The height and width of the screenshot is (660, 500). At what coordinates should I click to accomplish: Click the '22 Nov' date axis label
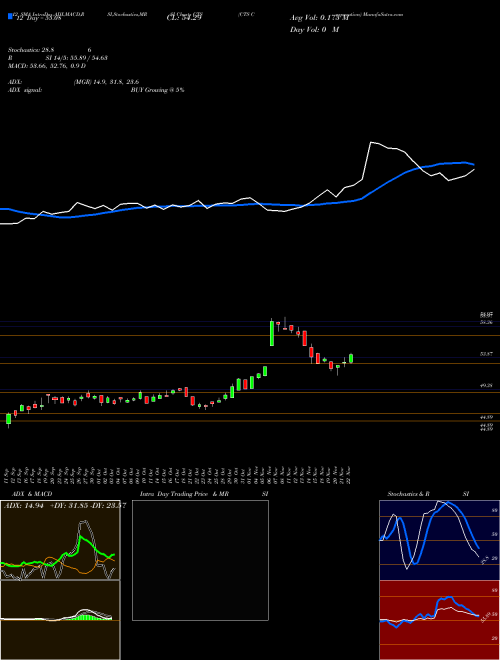pyautogui.click(x=350, y=475)
